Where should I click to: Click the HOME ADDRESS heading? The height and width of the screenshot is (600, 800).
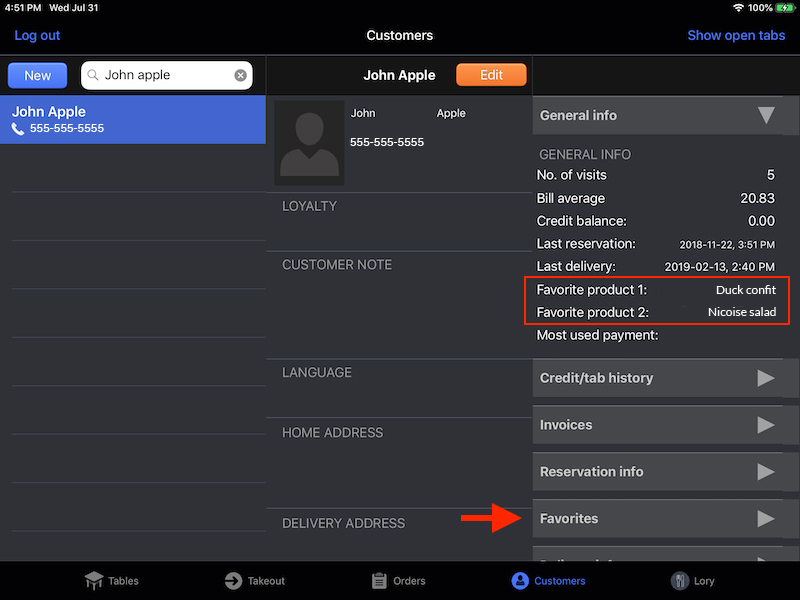333,433
